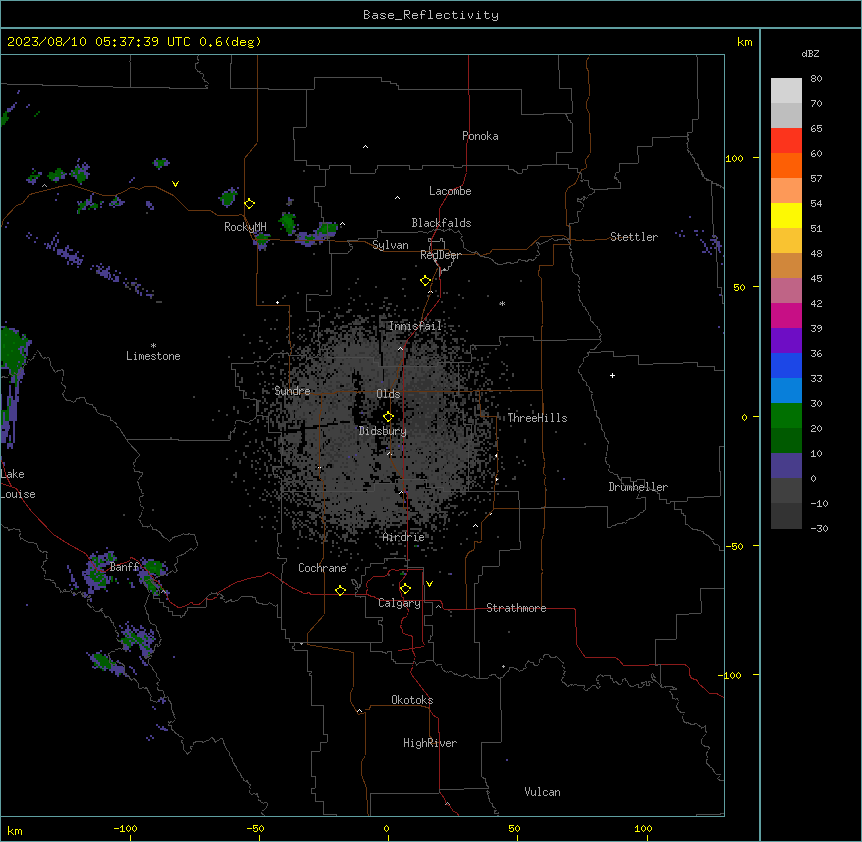Select the yellow diamond marker between Olds and Didsbury

point(388,417)
